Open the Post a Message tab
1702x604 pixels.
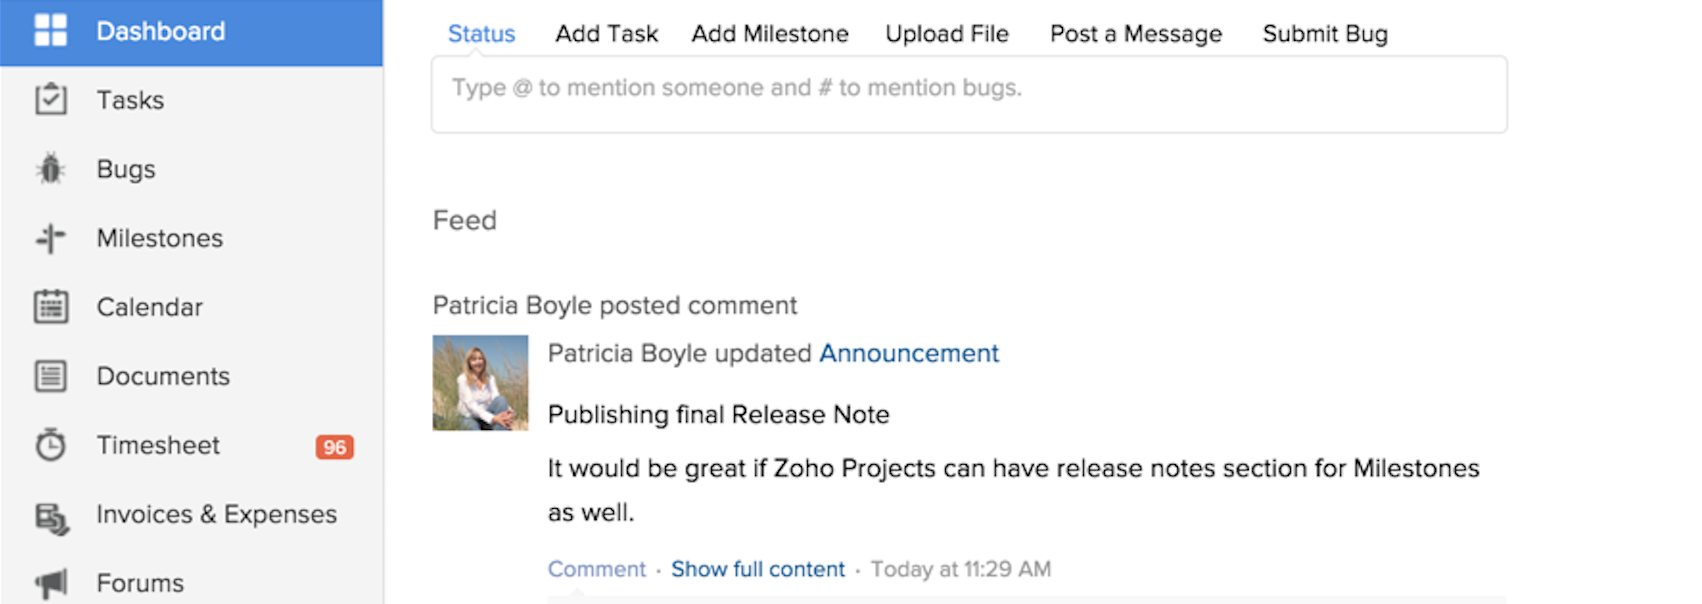(1135, 33)
